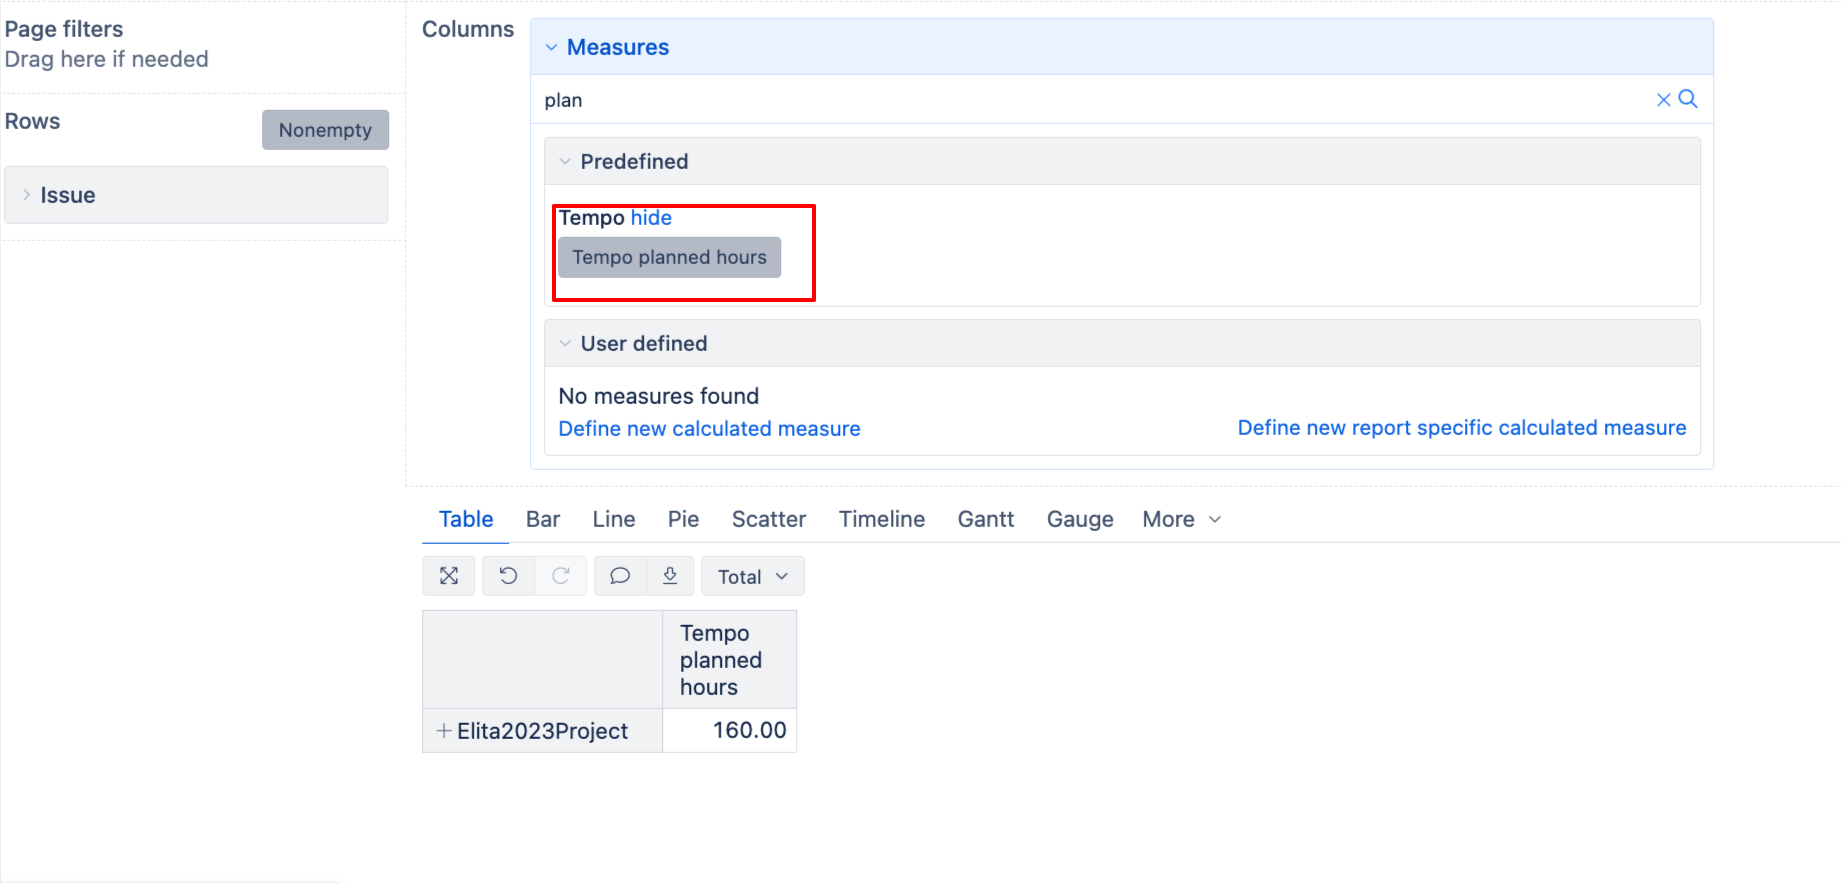This screenshot has width=1841, height=884.
Task: Collapse the Predefined measures group
Action: [x=565, y=162]
